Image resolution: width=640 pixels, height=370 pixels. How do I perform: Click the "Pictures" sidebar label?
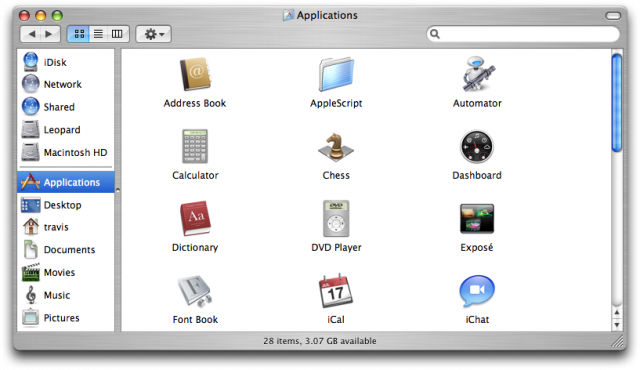pyautogui.click(x=62, y=318)
